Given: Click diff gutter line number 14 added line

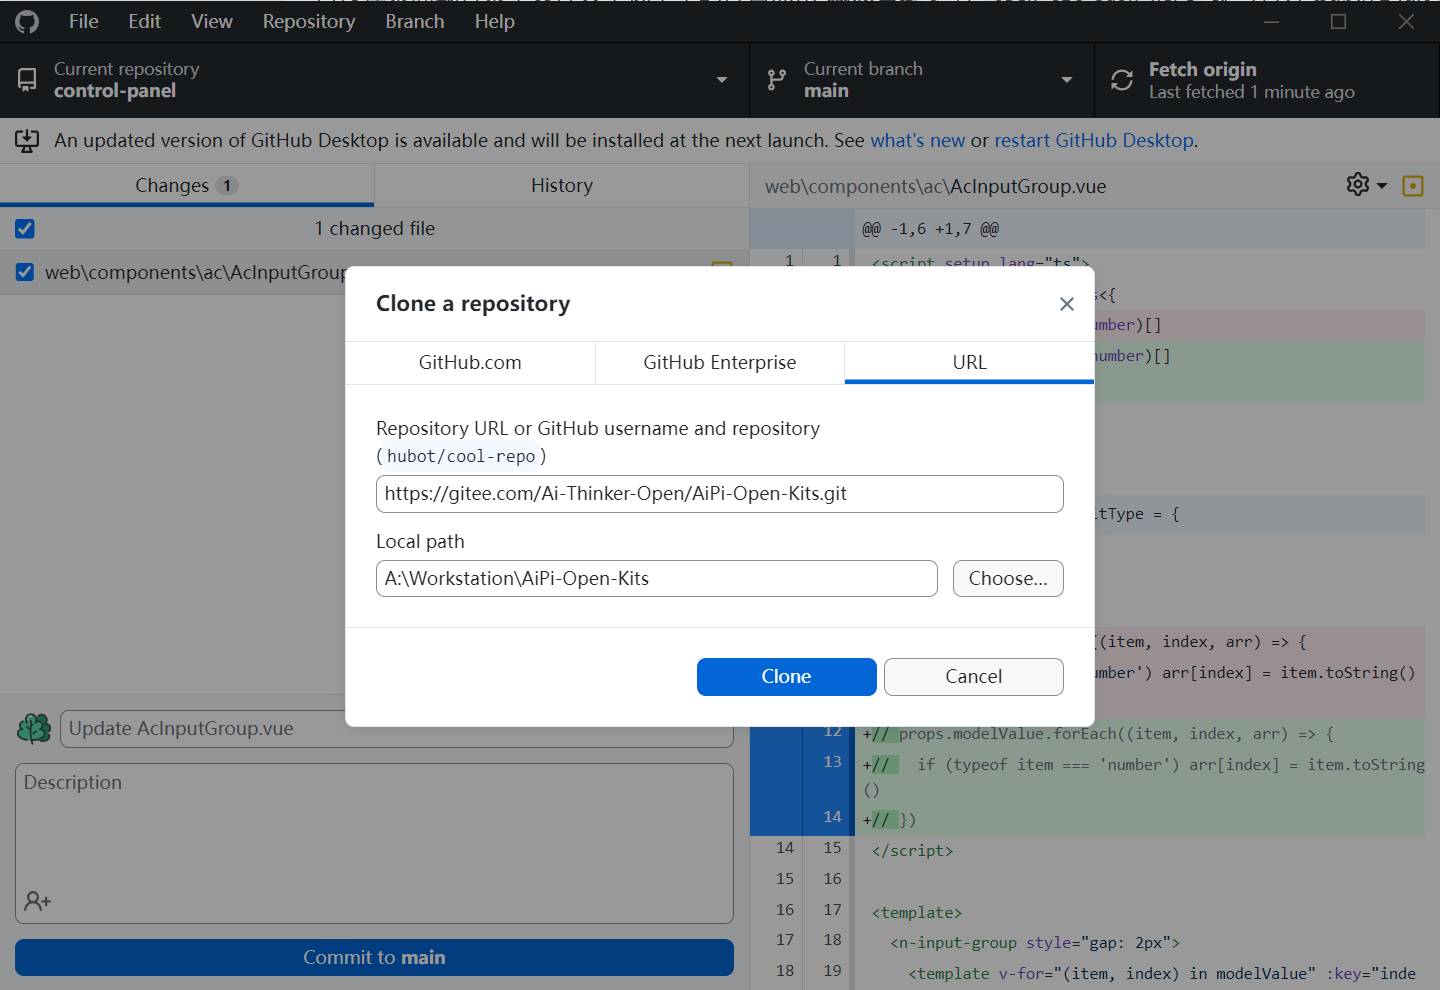Looking at the screenshot, I should (x=832, y=817).
